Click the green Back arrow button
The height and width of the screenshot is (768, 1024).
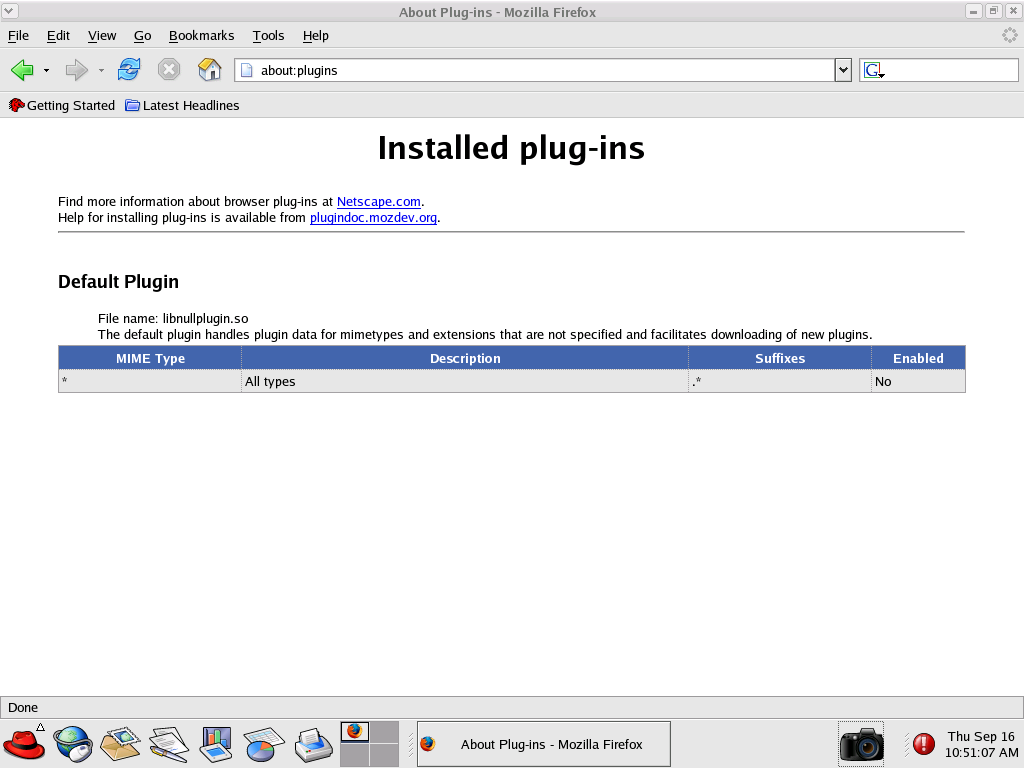(22, 70)
